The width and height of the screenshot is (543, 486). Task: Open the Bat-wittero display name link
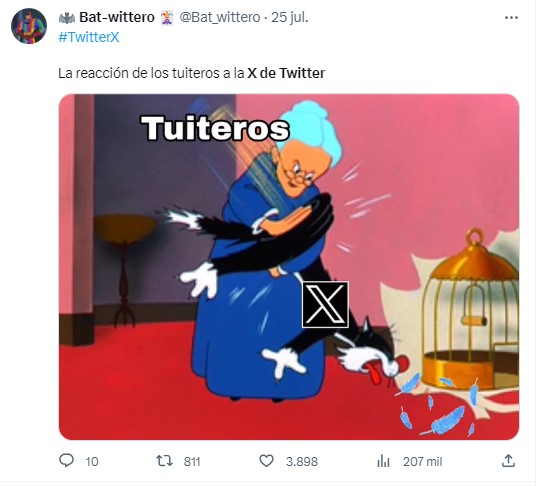[117, 17]
